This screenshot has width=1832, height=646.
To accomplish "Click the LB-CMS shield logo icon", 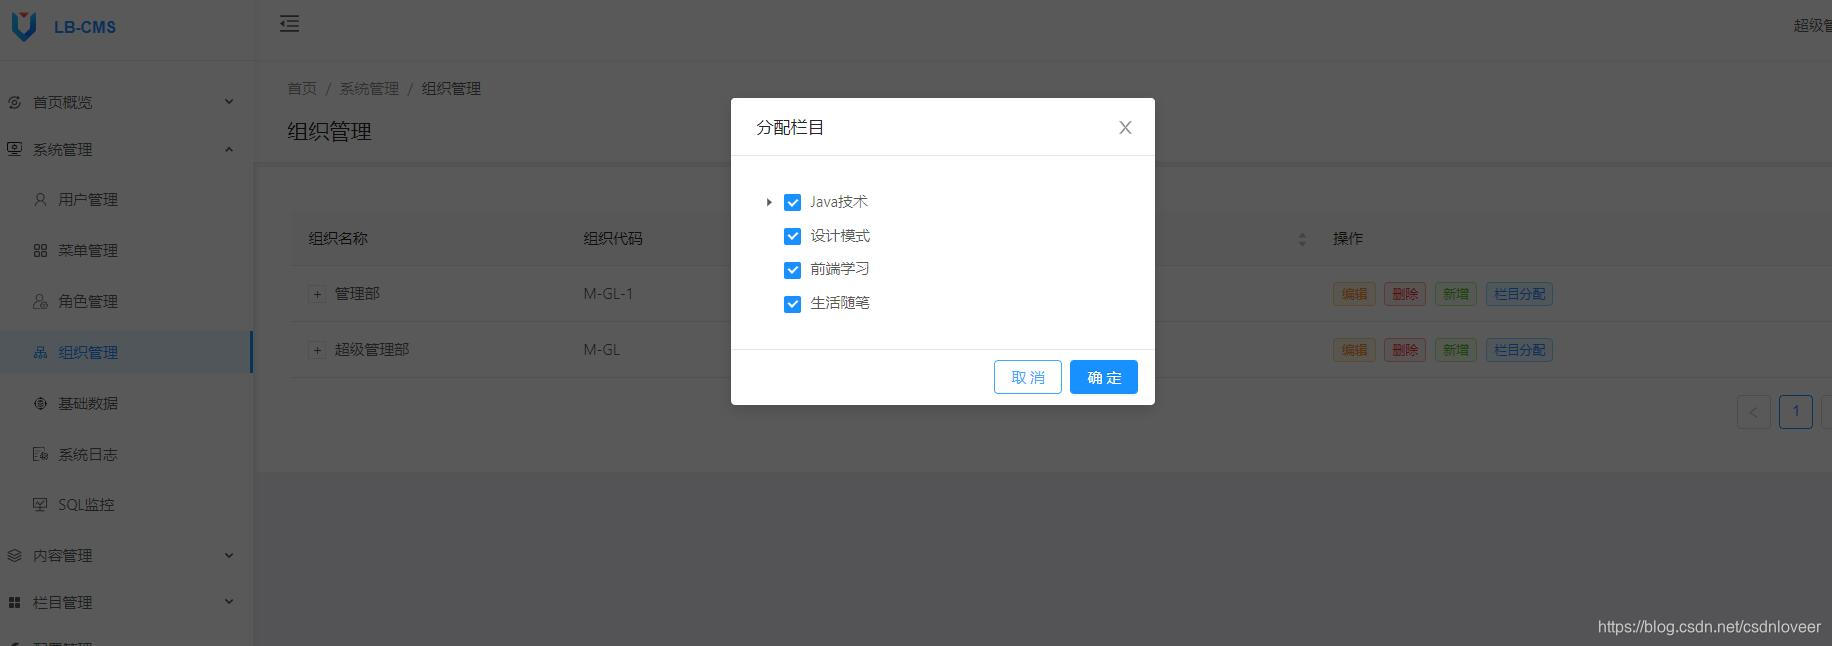I will coord(24,26).
